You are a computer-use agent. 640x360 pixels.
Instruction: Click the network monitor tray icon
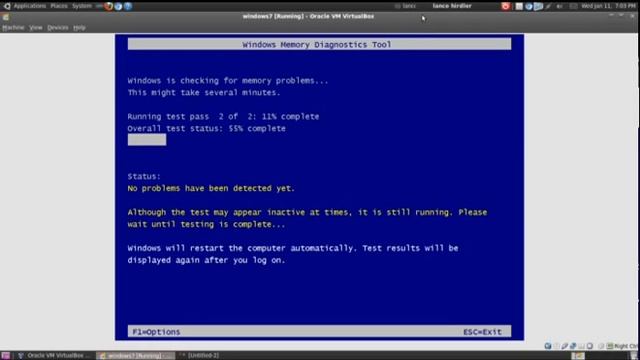click(538, 6)
